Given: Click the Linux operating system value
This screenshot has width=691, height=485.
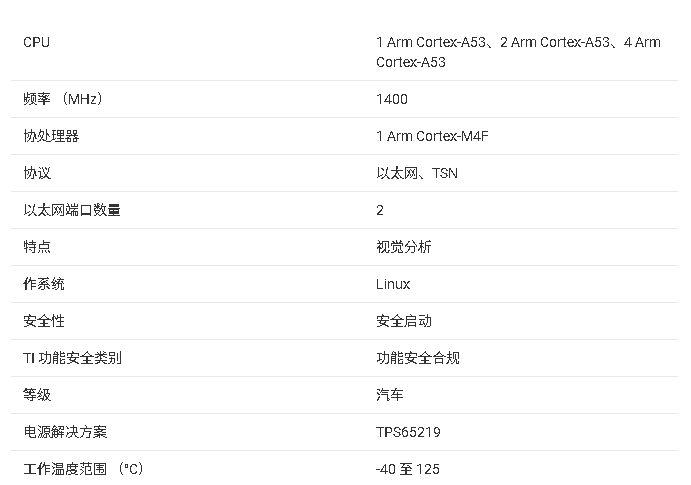Looking at the screenshot, I should click(393, 284).
